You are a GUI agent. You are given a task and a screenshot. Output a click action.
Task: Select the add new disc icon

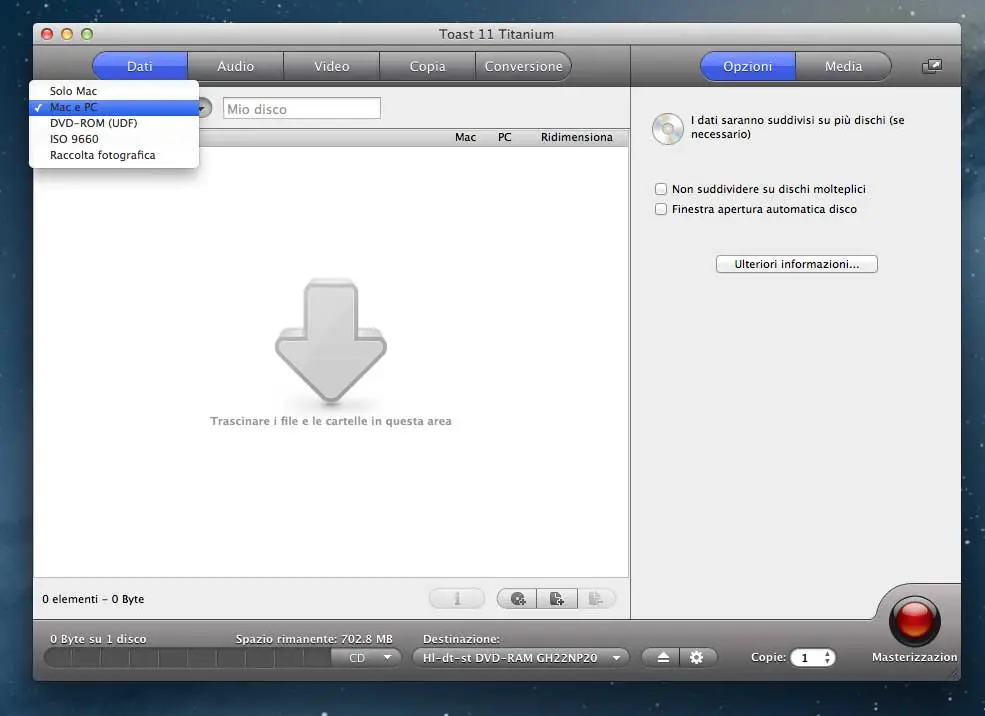point(516,597)
